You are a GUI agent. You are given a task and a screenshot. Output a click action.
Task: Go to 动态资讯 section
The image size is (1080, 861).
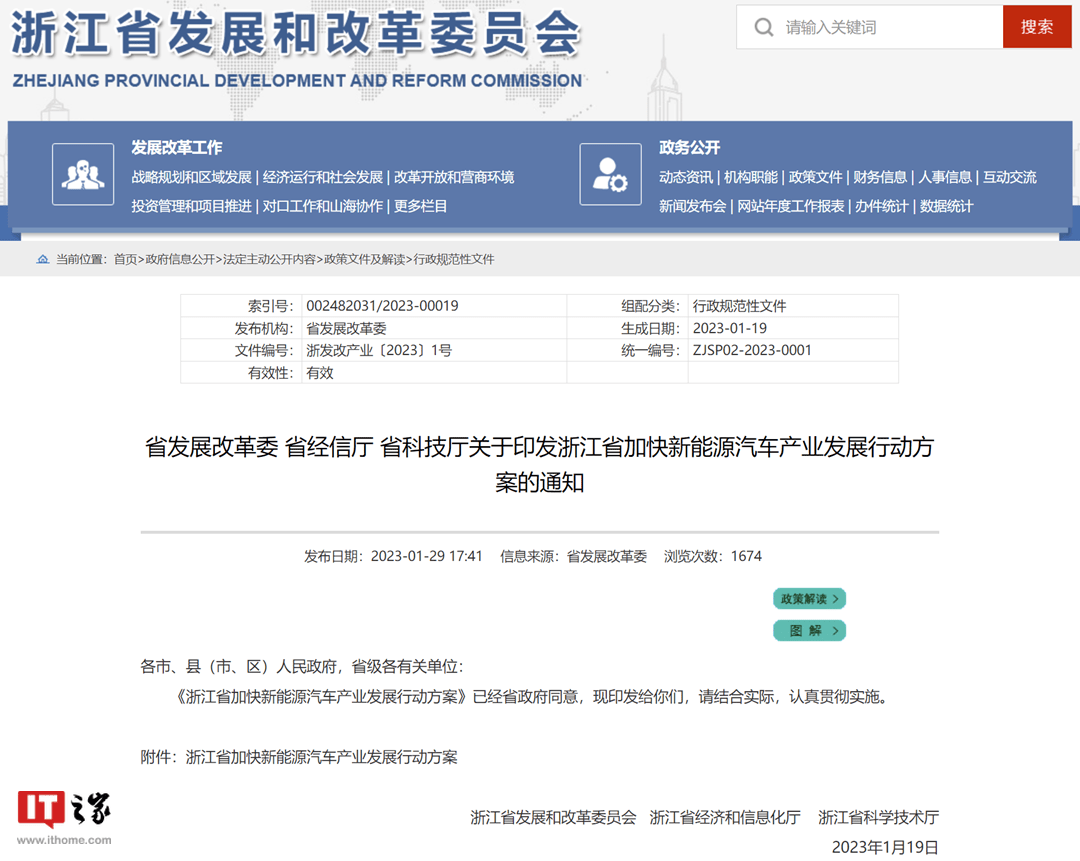click(x=685, y=177)
